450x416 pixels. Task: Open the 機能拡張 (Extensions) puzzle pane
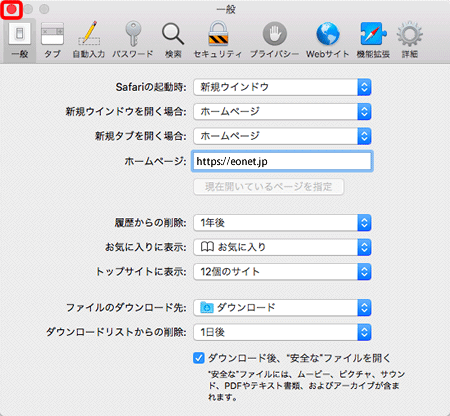point(373,40)
